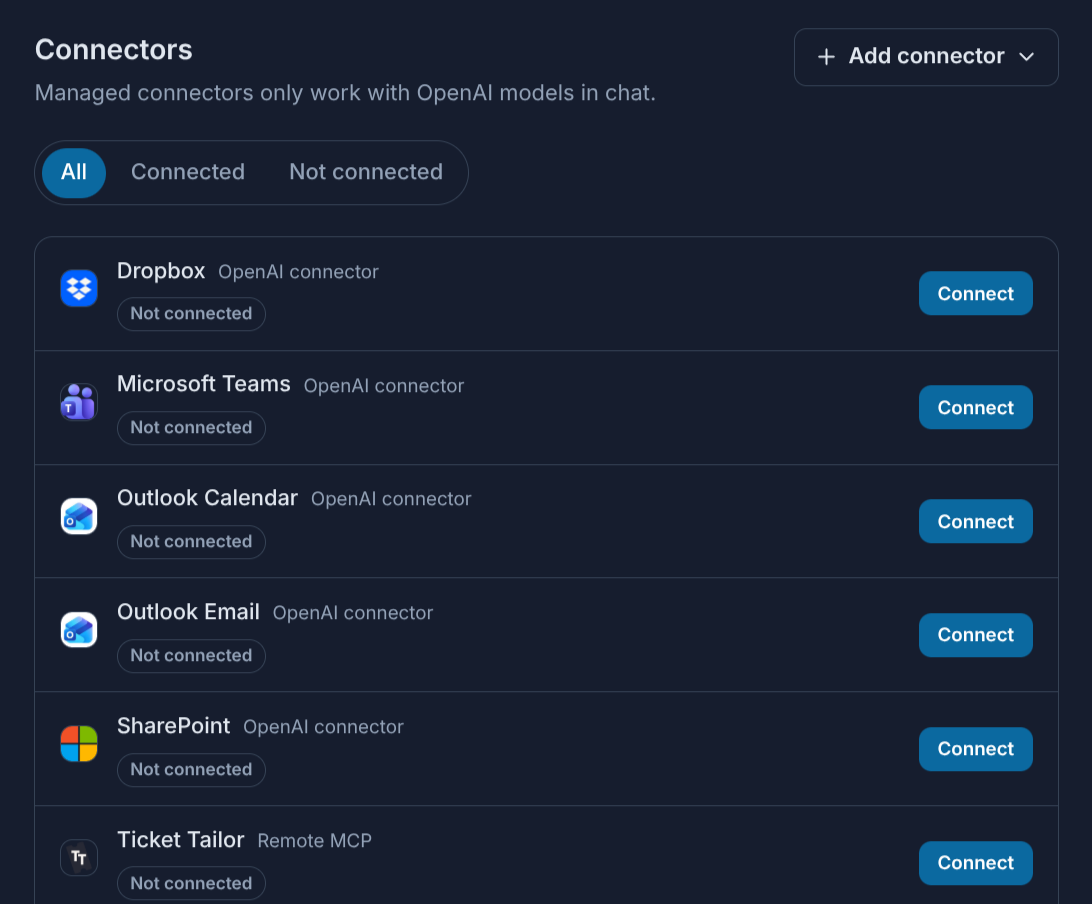Screen dimensions: 1092x904
Task: Click the Microsoft Teams logo icon
Action: [x=79, y=402]
